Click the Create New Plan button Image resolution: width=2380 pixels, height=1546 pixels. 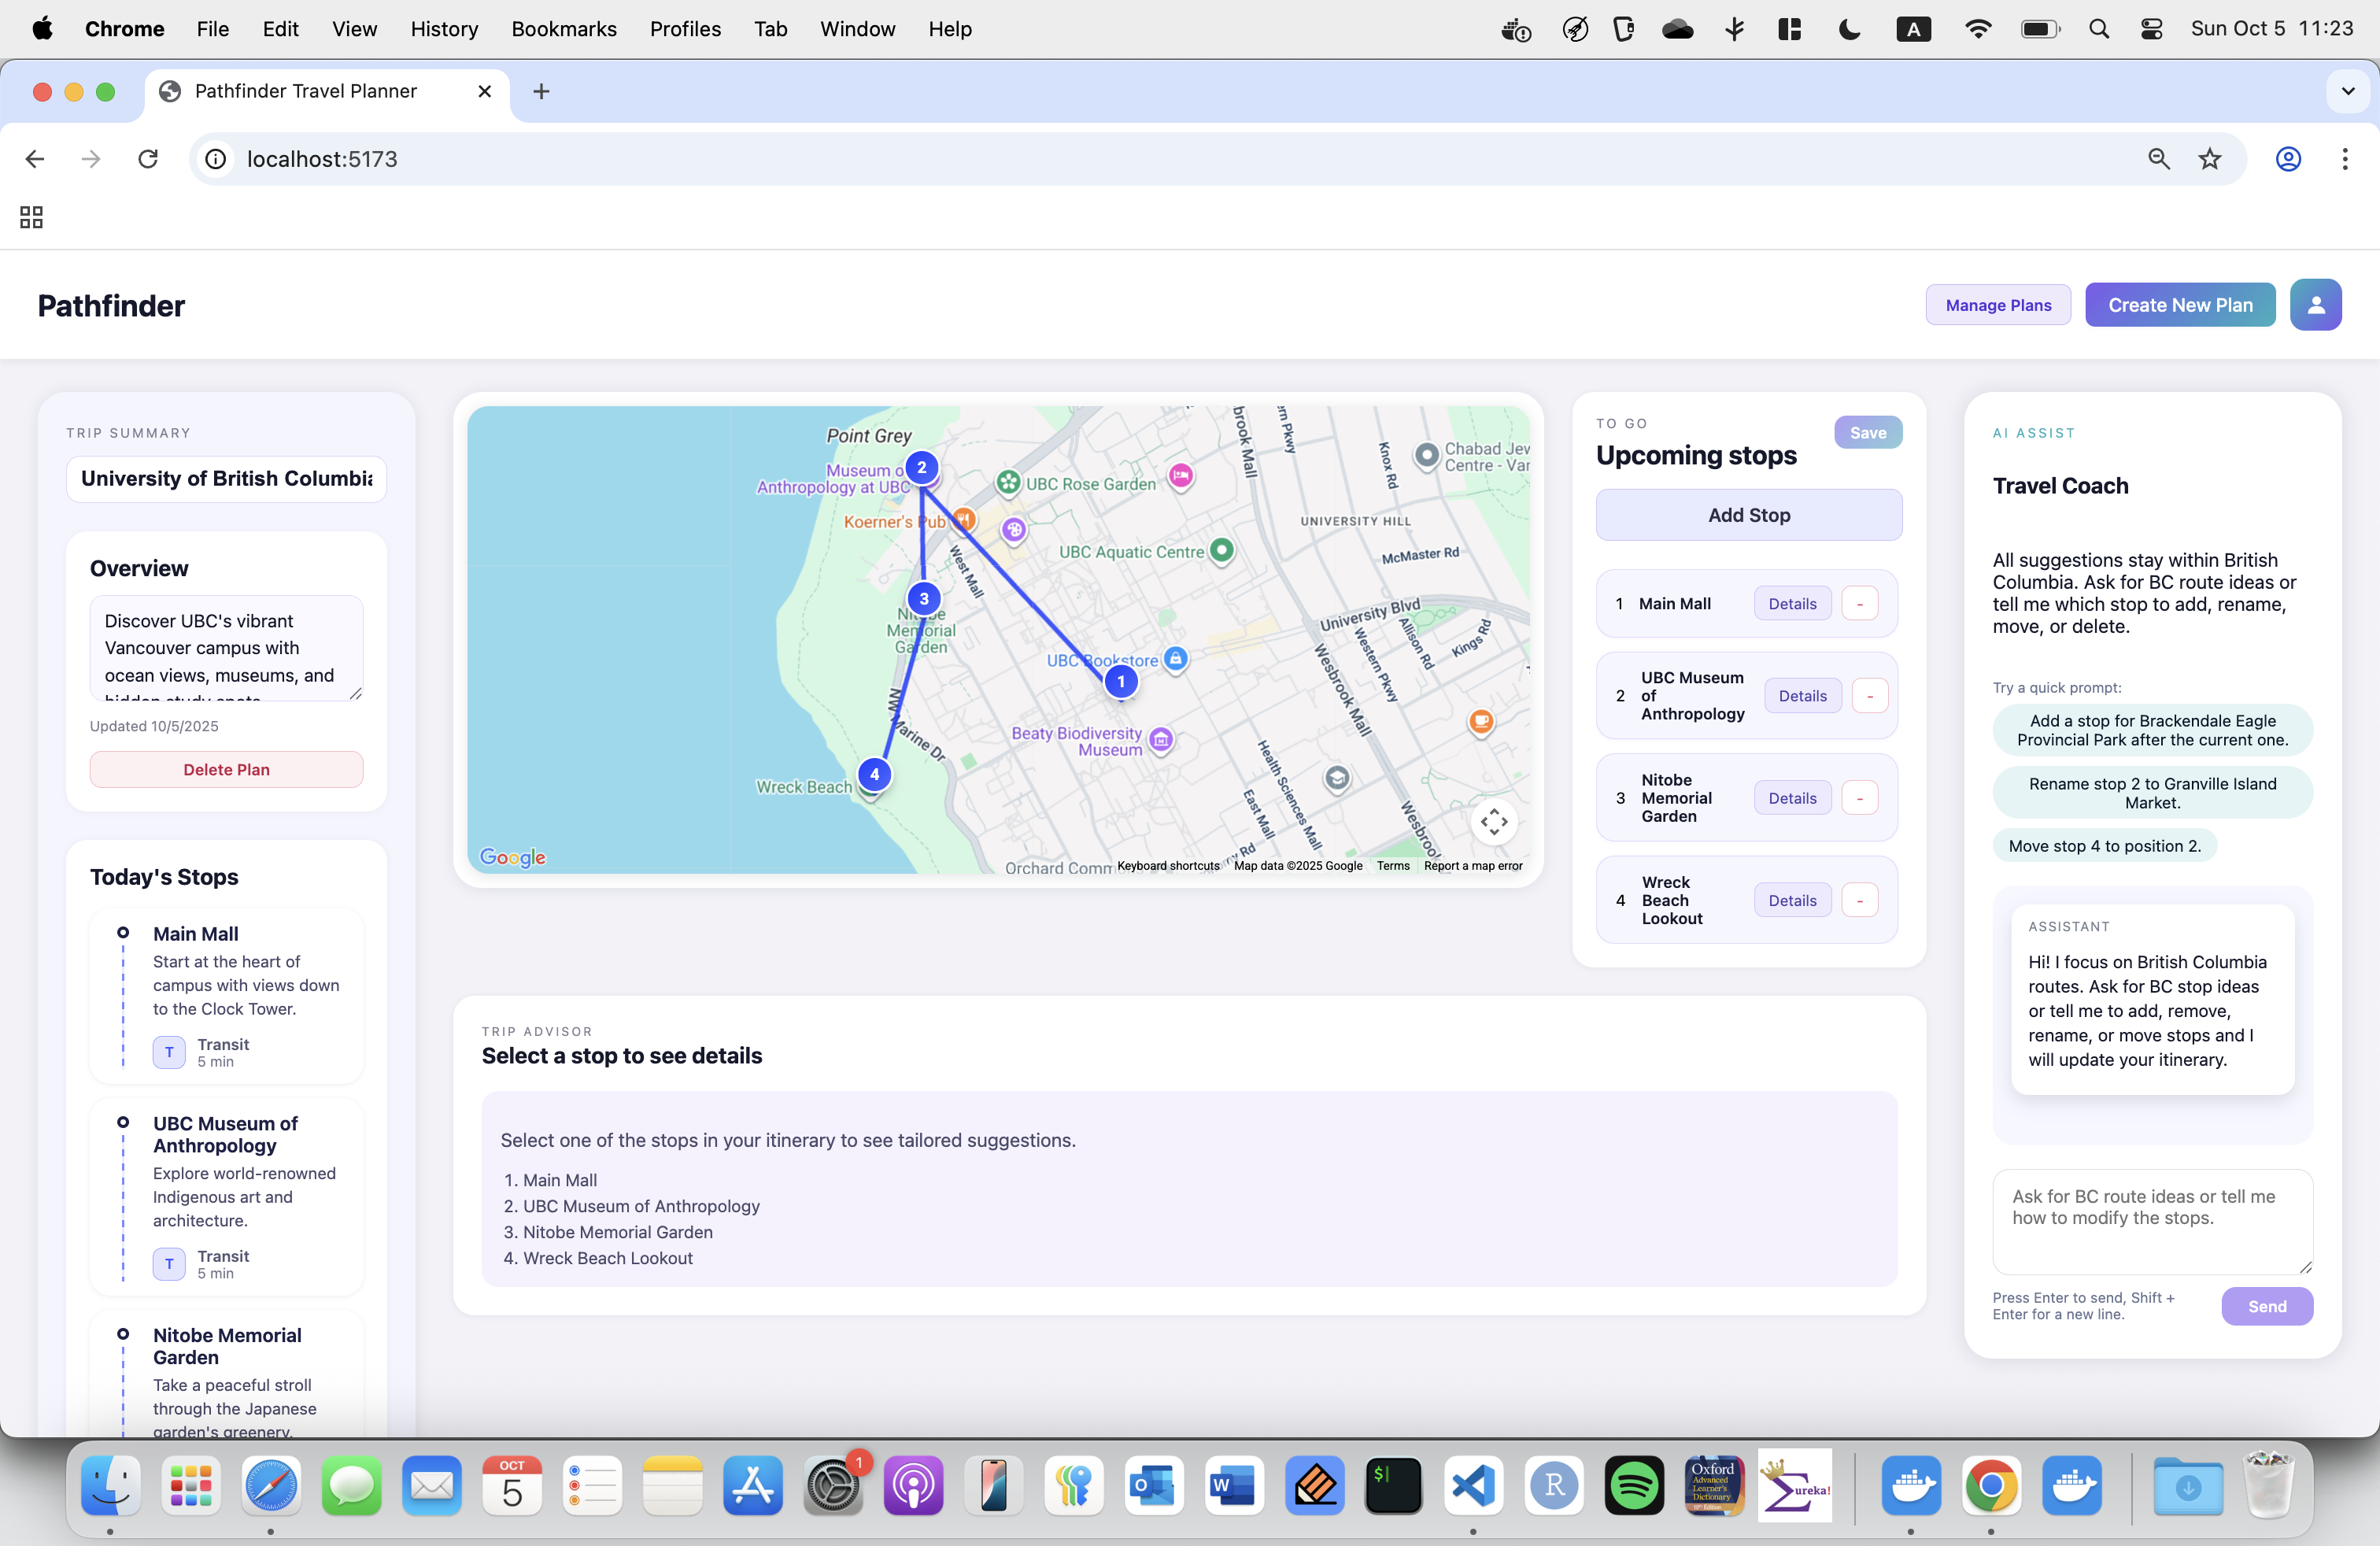coord(2179,305)
